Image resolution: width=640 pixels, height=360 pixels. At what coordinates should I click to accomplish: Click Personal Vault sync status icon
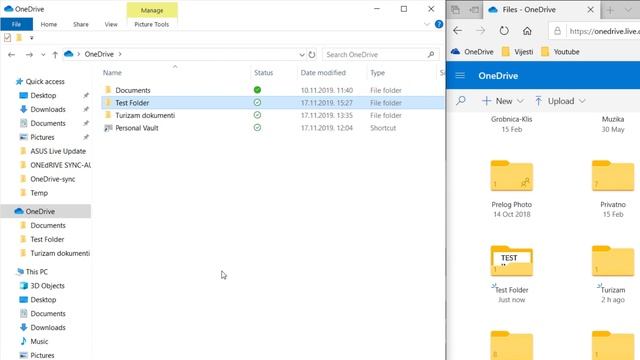pyautogui.click(x=257, y=128)
